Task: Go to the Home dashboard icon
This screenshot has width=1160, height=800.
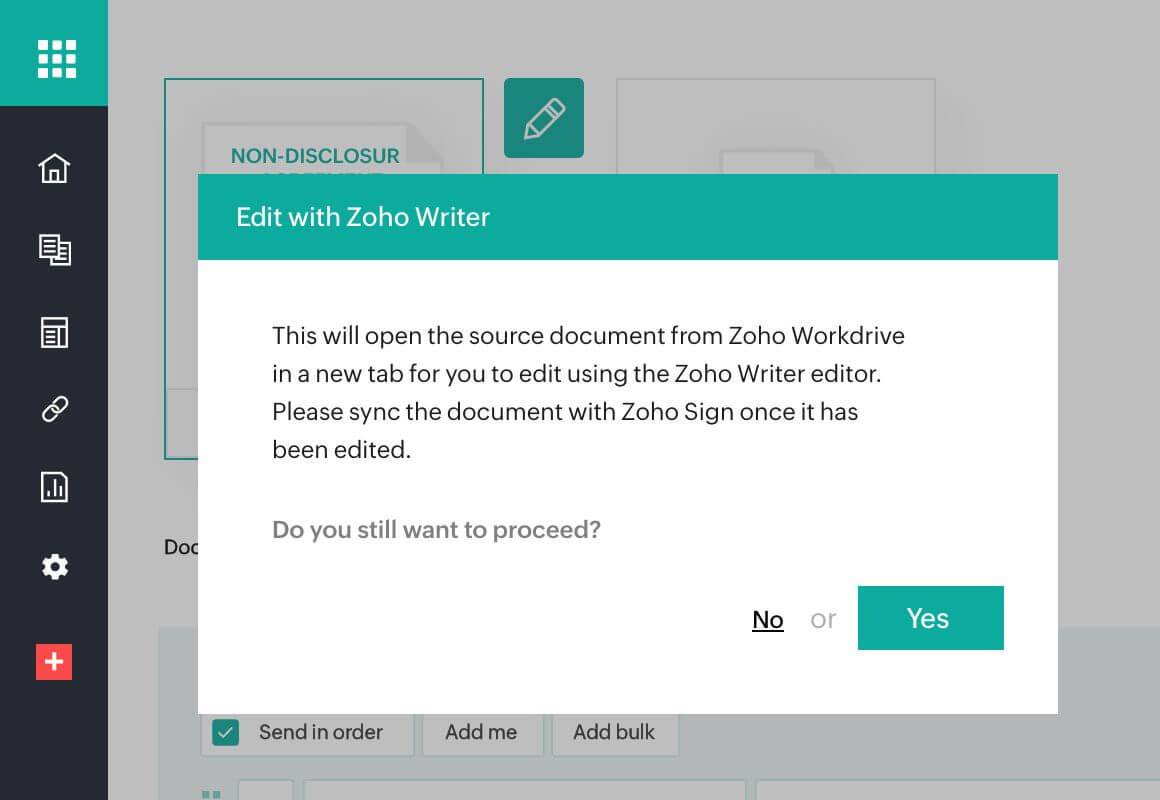Action: point(54,168)
